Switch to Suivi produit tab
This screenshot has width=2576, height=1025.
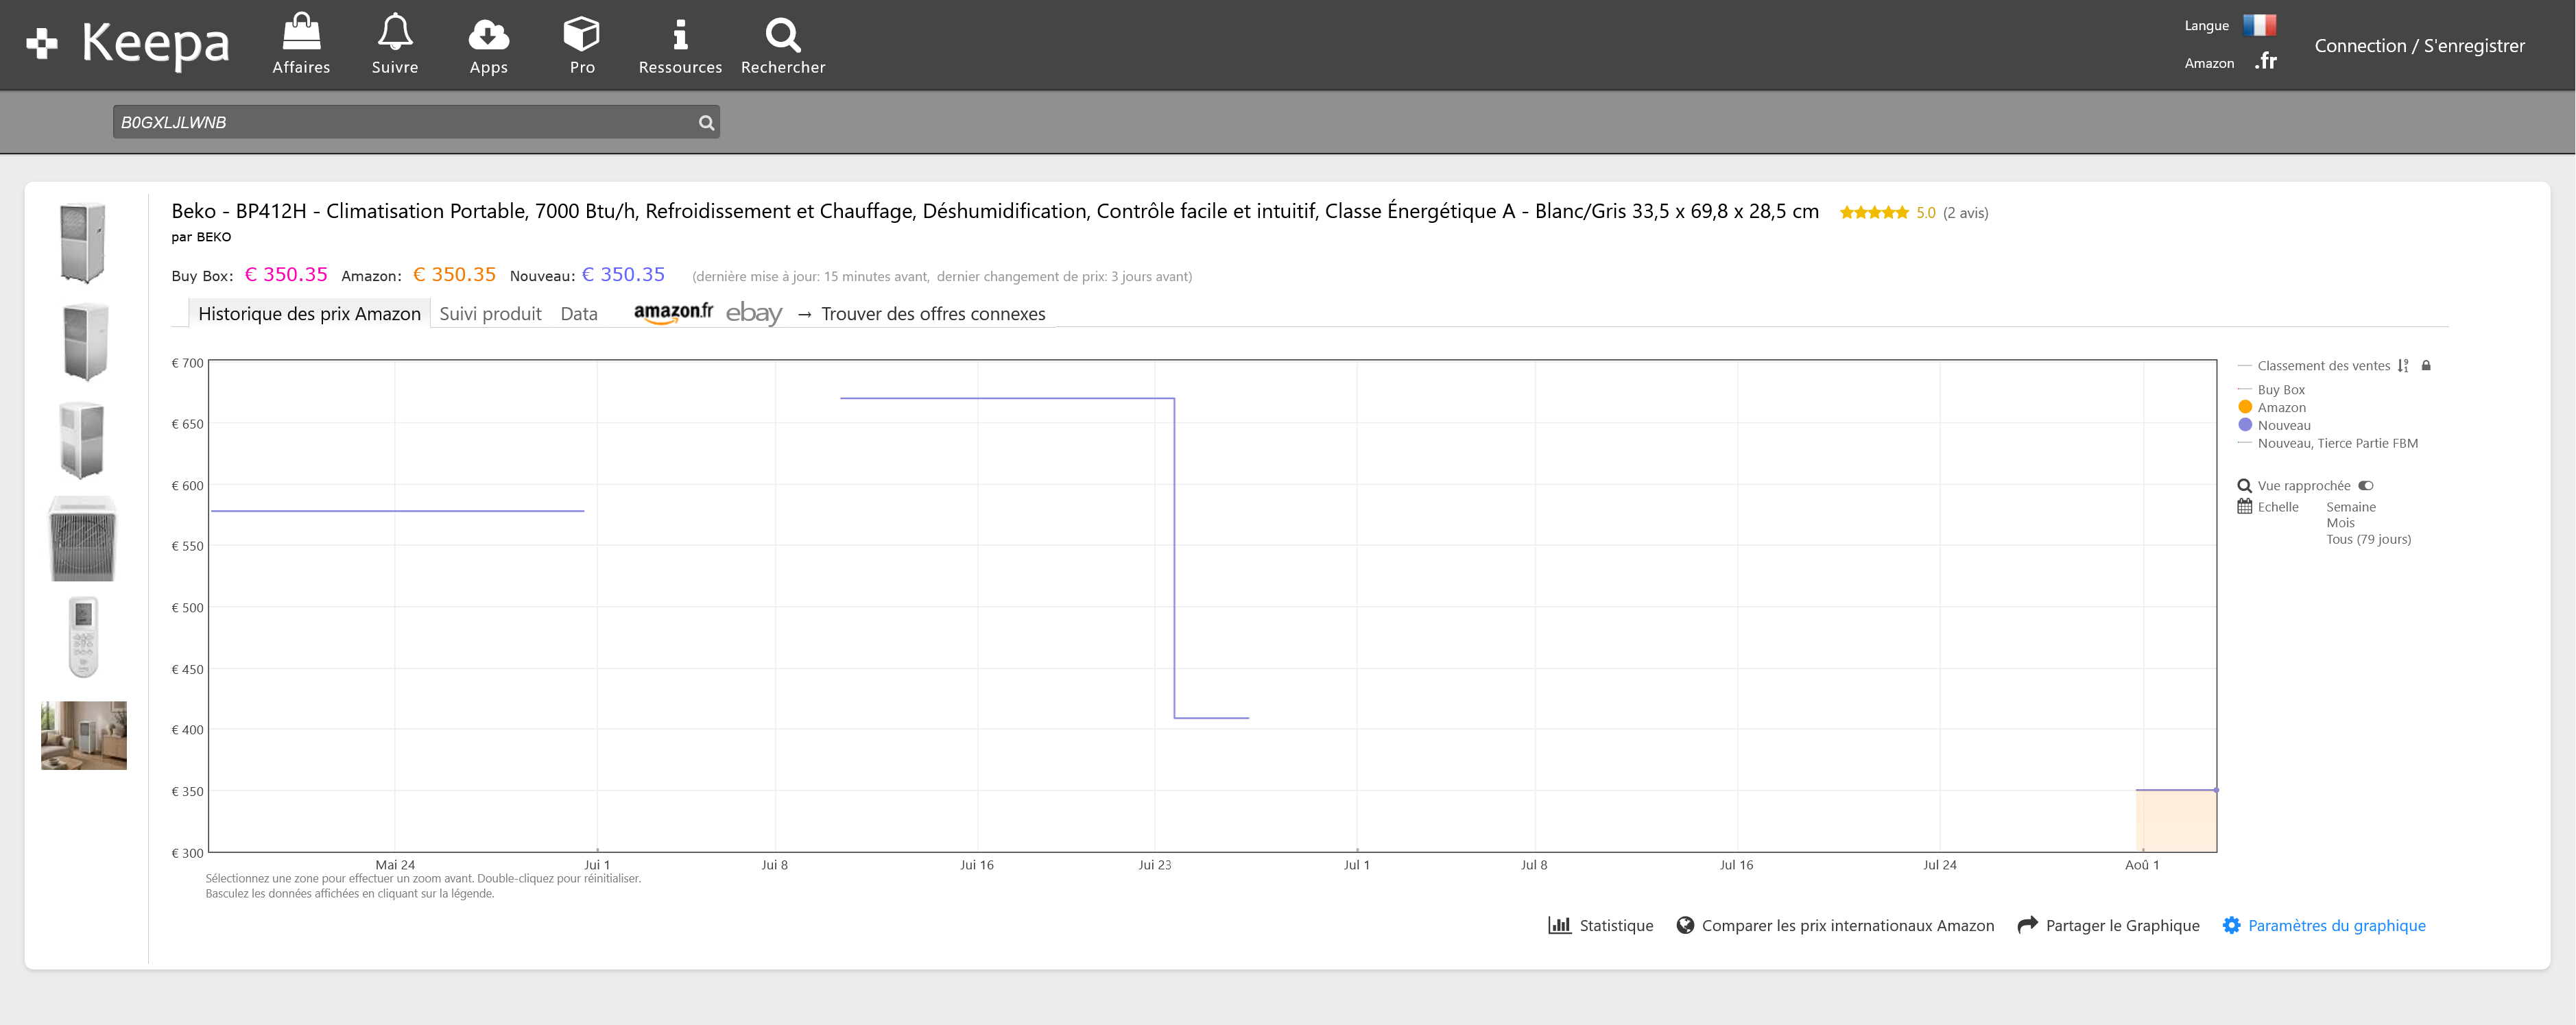pyautogui.click(x=490, y=314)
